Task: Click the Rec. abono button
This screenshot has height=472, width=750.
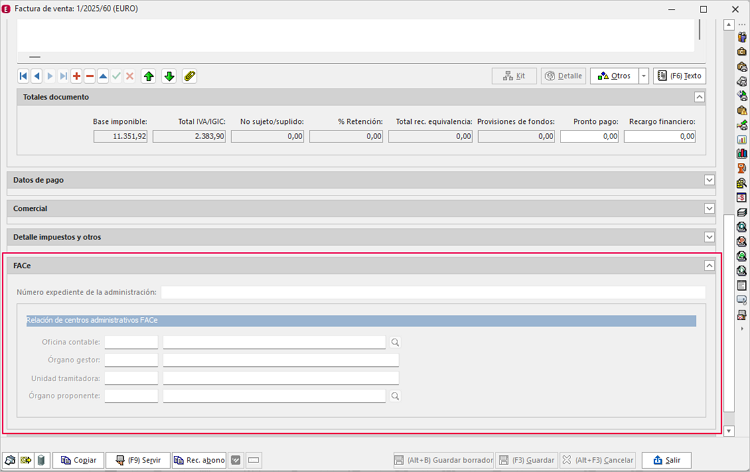Action: [199, 460]
